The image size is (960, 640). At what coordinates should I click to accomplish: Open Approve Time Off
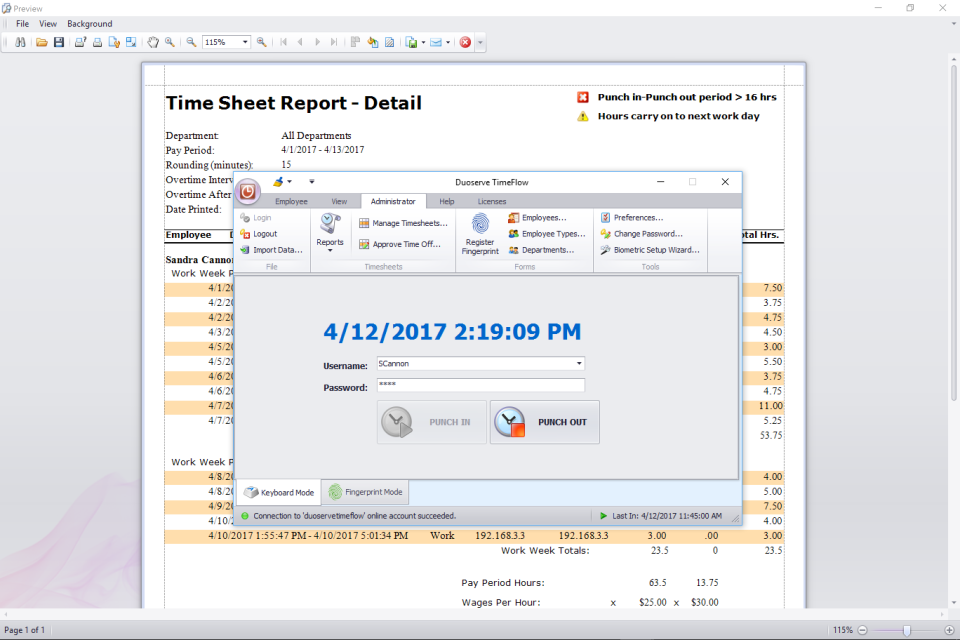[399, 244]
